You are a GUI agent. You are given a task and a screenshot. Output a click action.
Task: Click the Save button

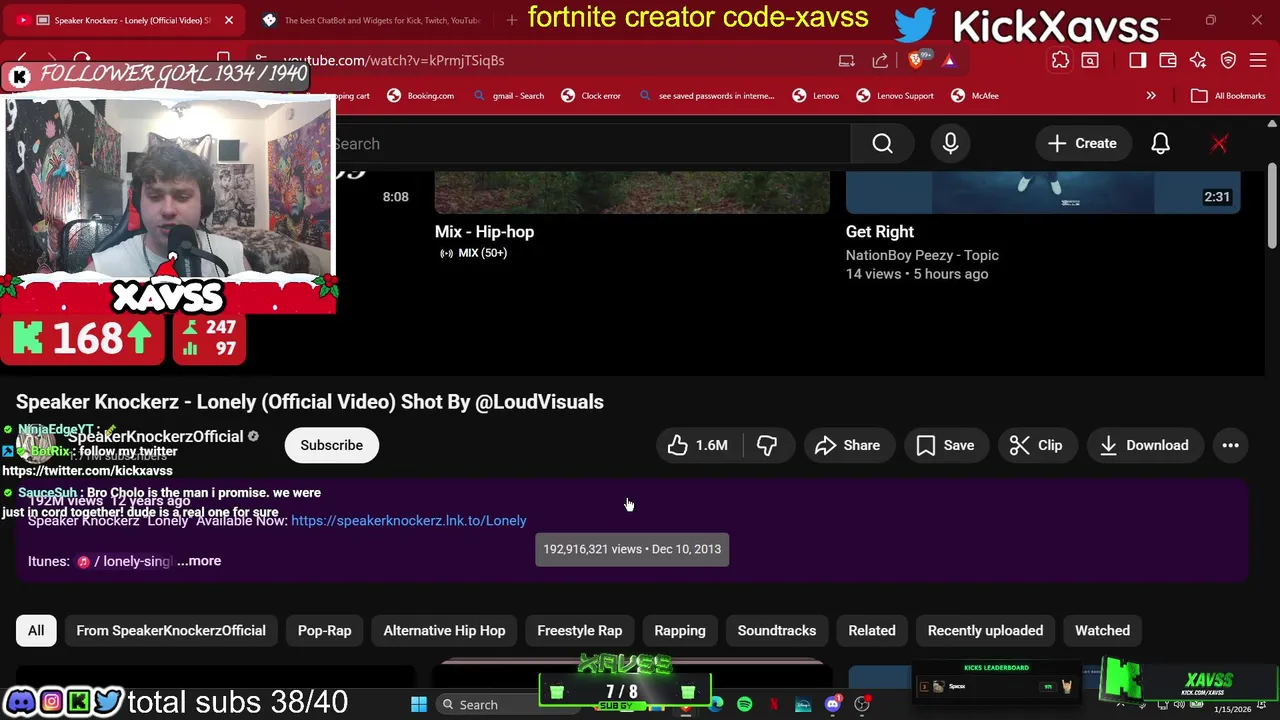click(x=945, y=446)
